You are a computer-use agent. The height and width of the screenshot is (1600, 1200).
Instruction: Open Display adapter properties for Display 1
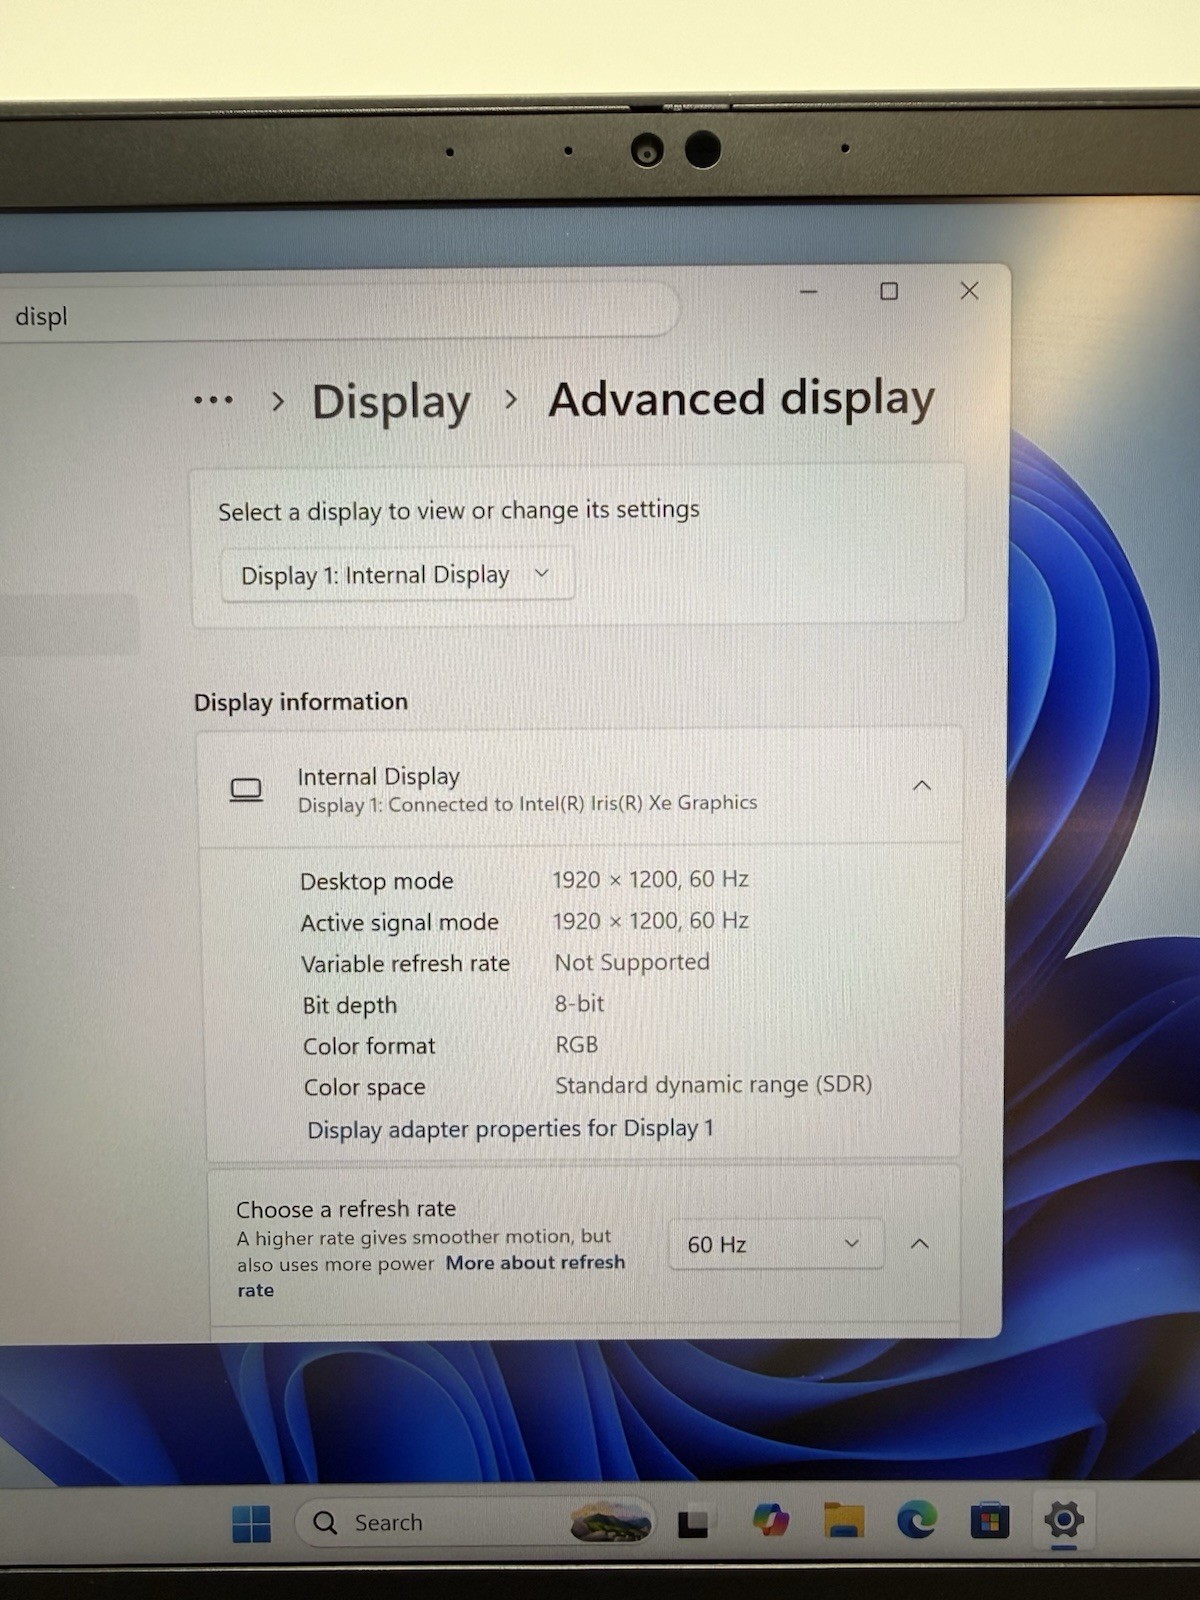click(x=510, y=1129)
